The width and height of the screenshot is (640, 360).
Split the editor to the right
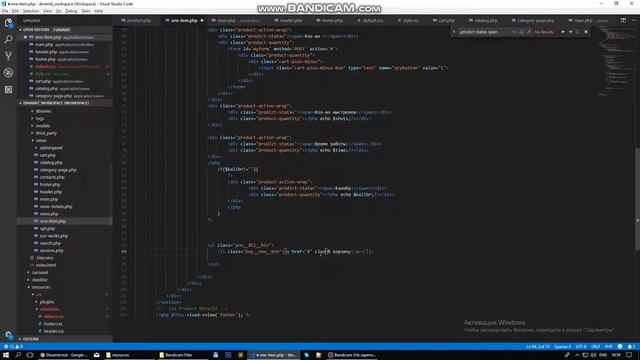(x=623, y=20)
